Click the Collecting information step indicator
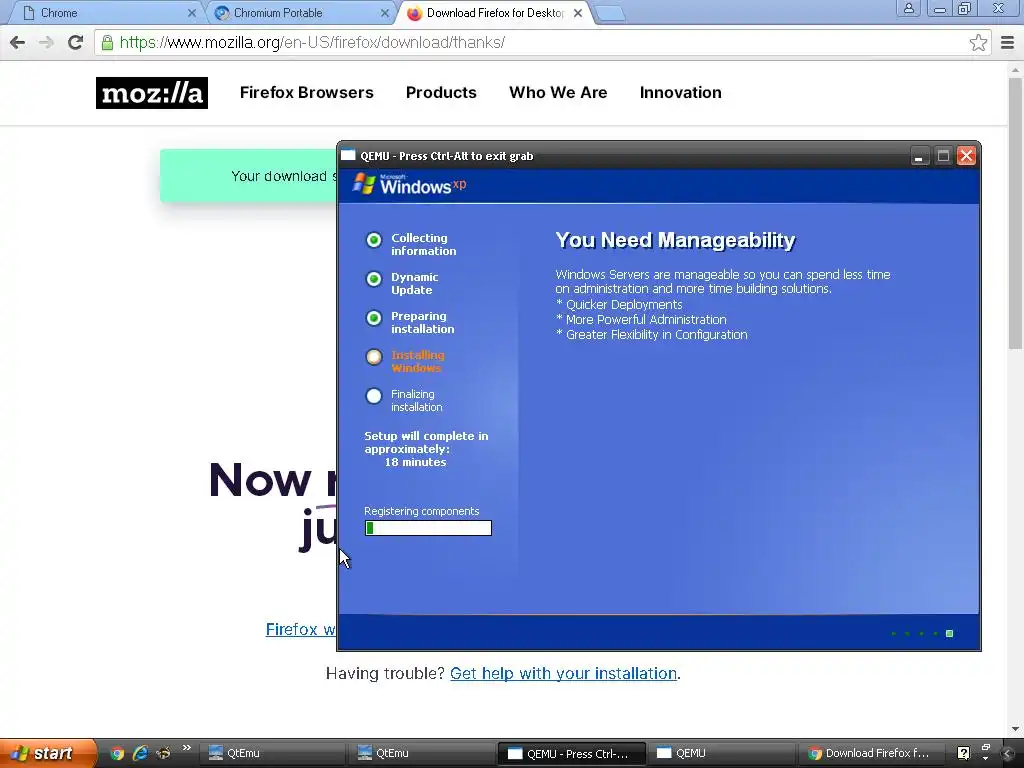 374,240
